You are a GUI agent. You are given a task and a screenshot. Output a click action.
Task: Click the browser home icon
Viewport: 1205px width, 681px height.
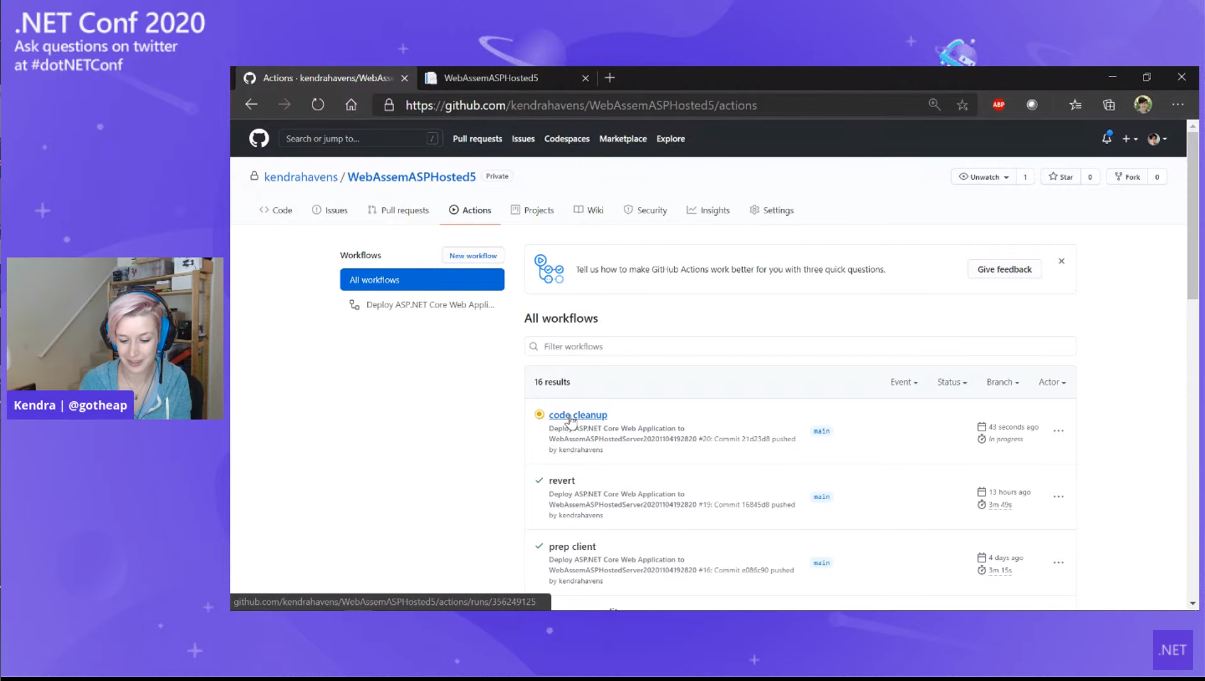tap(351, 104)
